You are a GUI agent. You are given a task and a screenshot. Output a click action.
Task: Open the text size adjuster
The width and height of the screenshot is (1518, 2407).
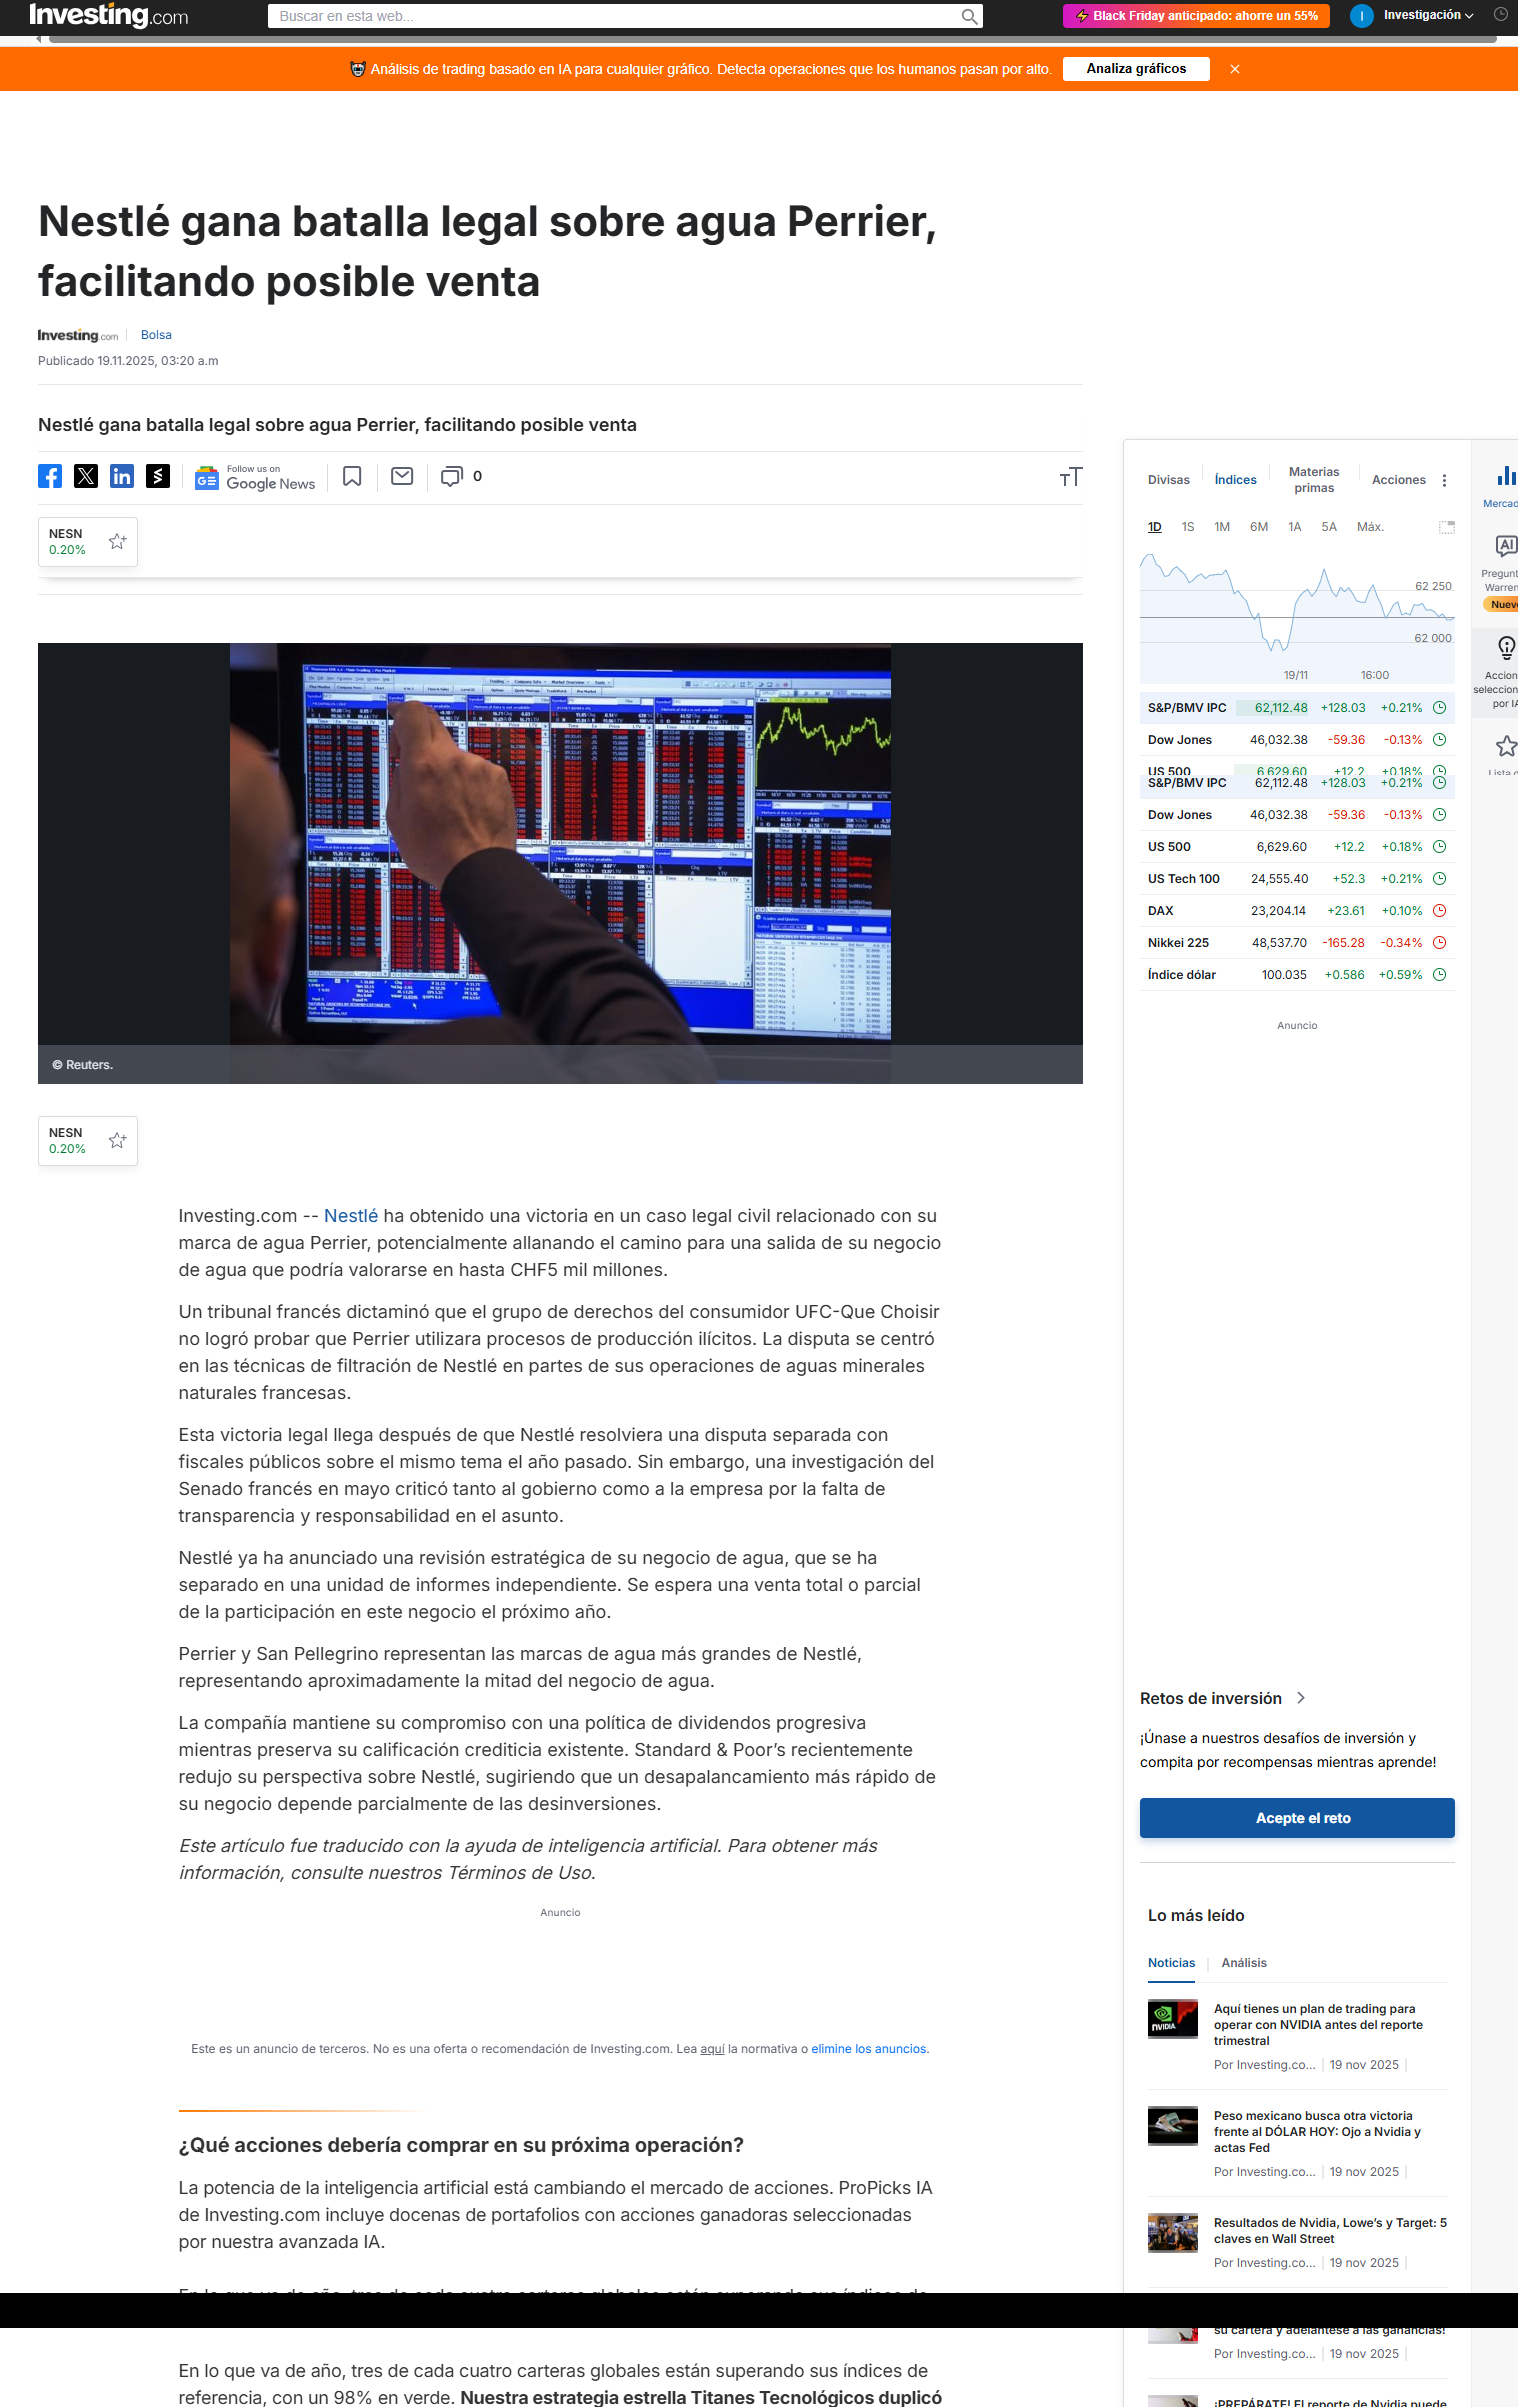[x=1070, y=477]
